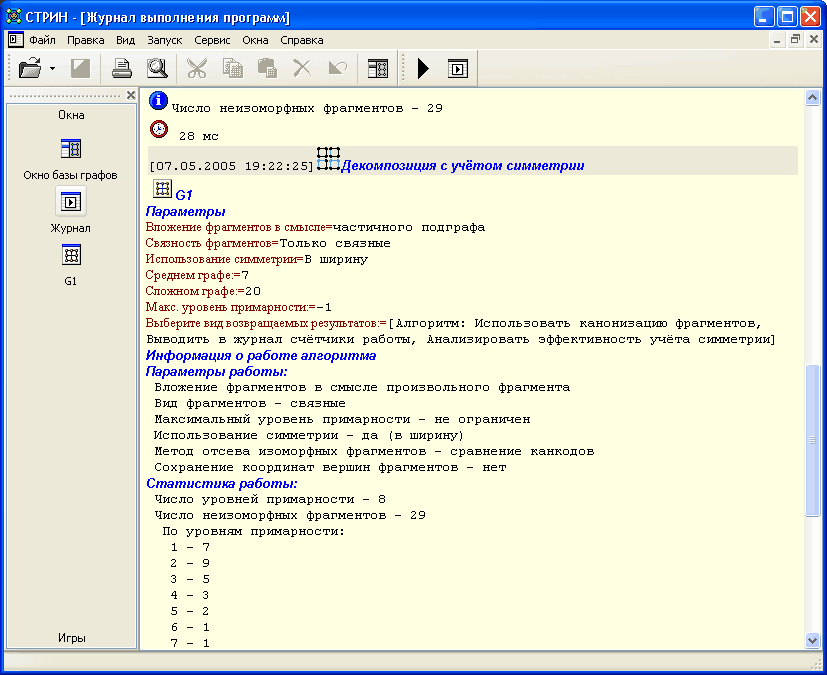This screenshot has height=675, width=827.
Task: Open the Справка menu
Action: (302, 40)
